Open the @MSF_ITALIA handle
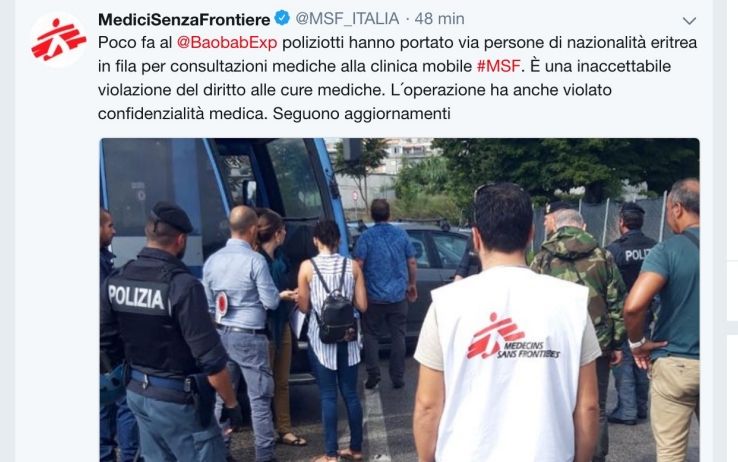The image size is (738, 462). coord(347,19)
